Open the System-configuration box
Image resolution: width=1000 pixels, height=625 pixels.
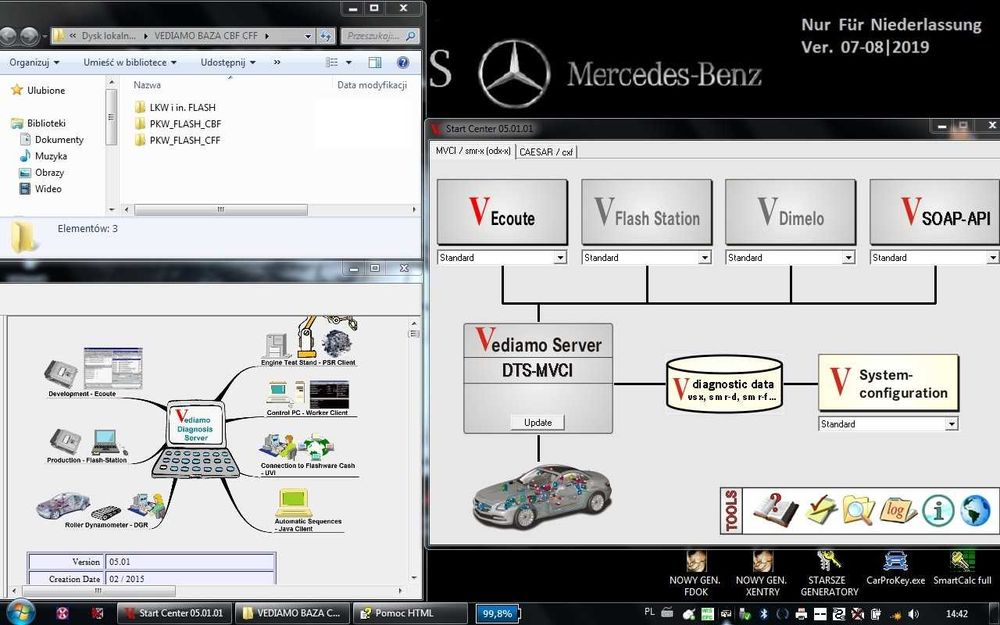pyautogui.click(x=888, y=383)
